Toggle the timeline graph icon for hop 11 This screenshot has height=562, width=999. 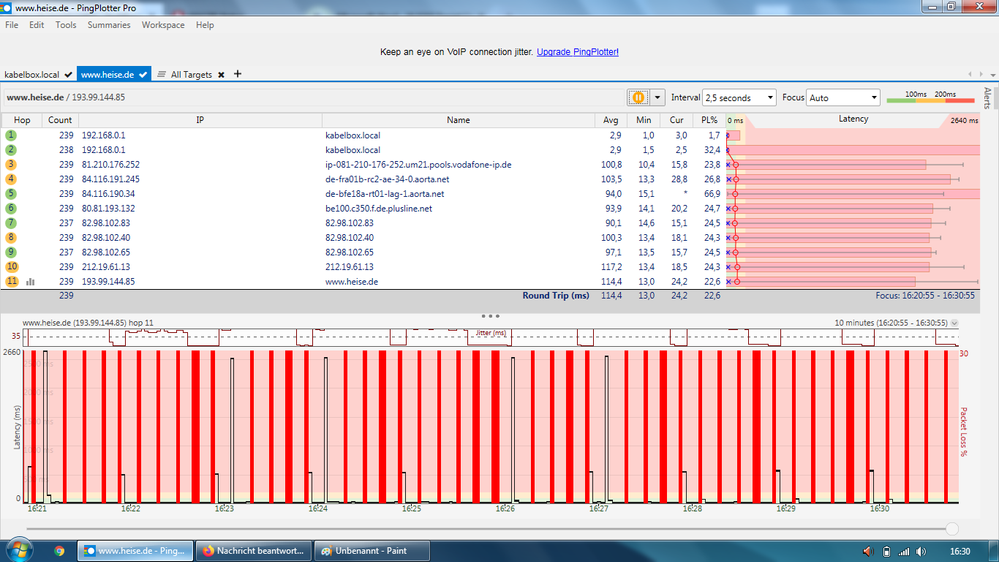coord(31,282)
